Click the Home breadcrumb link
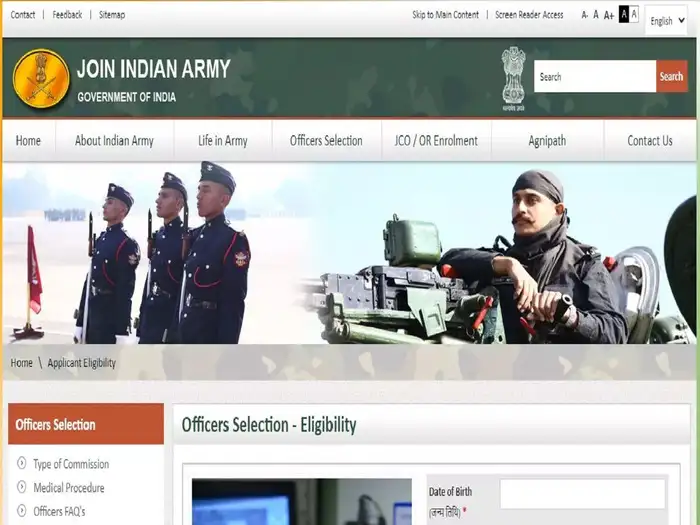 tap(21, 363)
